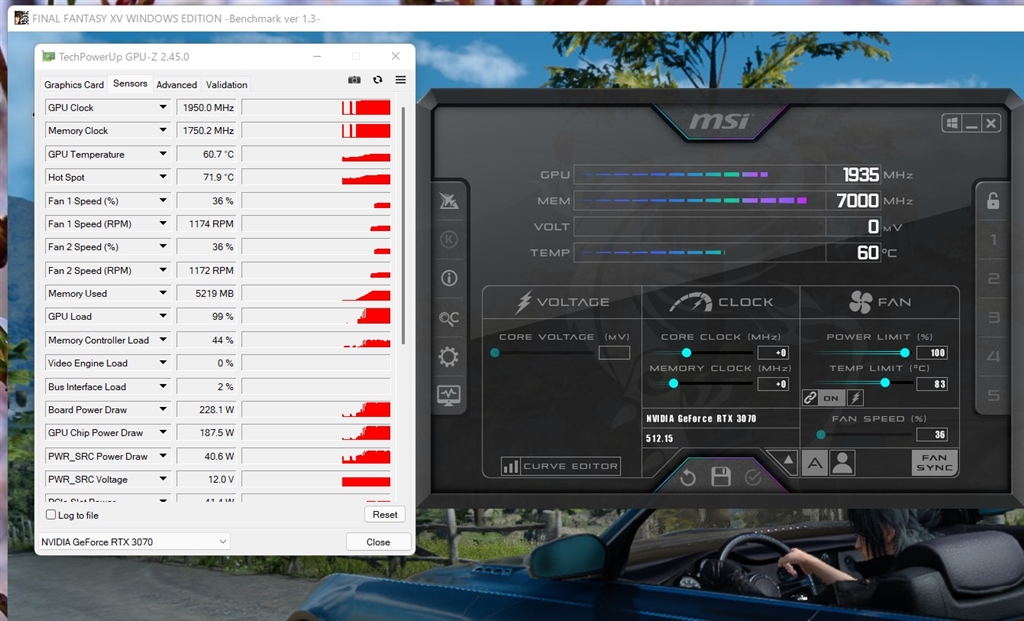The width and height of the screenshot is (1024, 621).
Task: Adjust the Core Clock slider handle
Action: (x=686, y=353)
